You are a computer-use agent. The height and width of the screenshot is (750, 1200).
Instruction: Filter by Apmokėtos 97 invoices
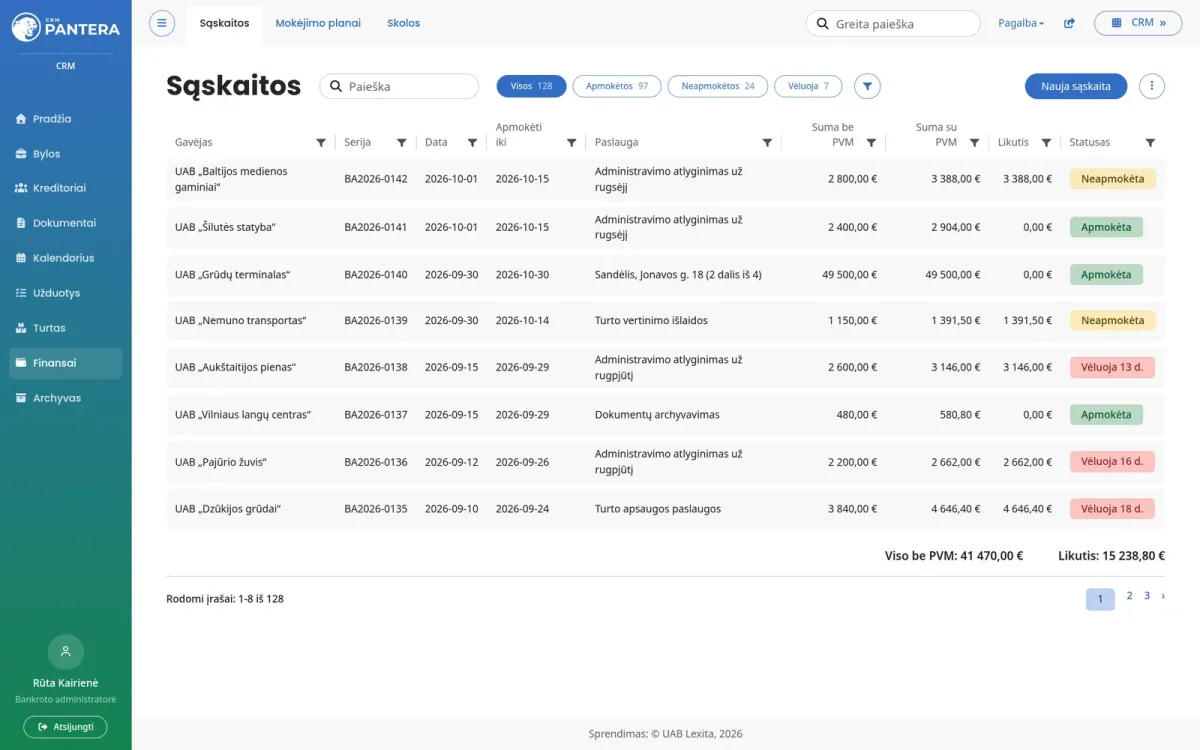pos(617,87)
